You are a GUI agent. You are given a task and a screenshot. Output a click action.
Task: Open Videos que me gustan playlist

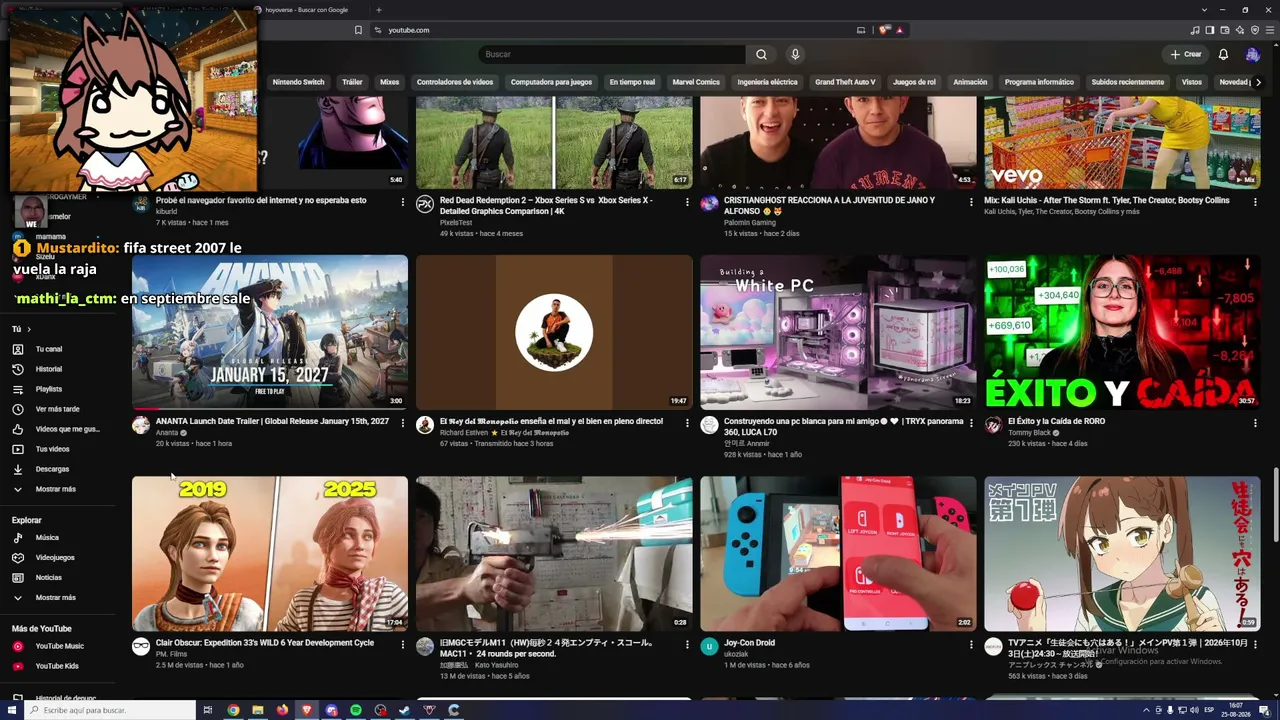coord(58,429)
